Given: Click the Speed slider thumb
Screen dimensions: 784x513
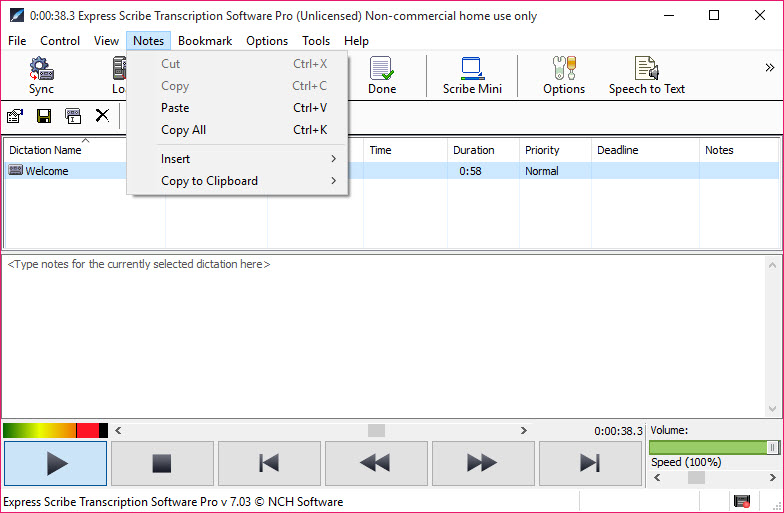Looking at the screenshot, I should coord(696,478).
